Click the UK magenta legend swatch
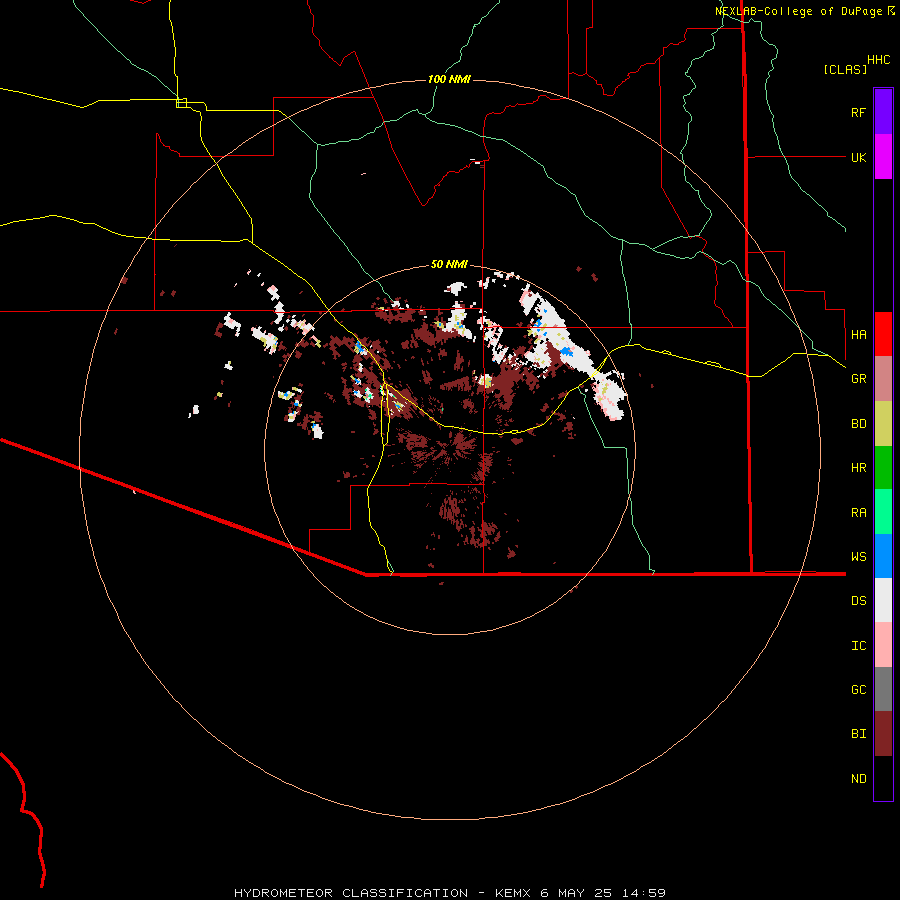Image resolution: width=900 pixels, height=900 pixels. coord(883,157)
